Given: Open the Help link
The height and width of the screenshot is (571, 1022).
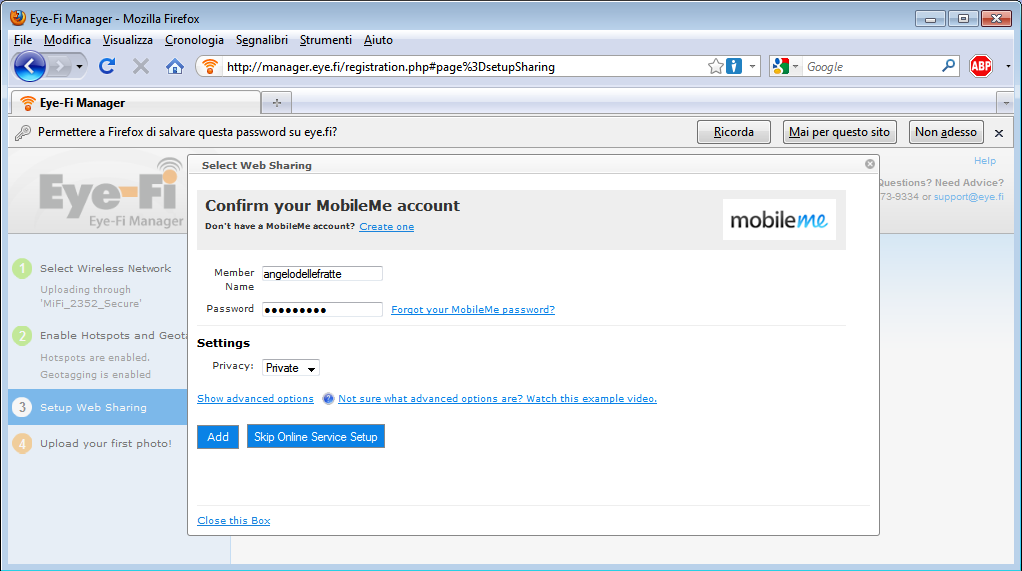Looking at the screenshot, I should (985, 160).
